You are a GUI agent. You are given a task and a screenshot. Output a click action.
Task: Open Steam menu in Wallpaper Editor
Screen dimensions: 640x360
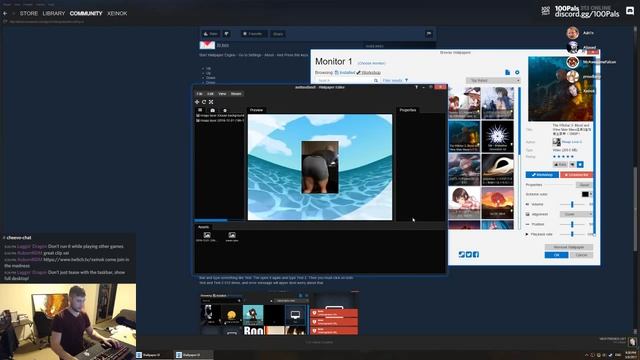click(236, 94)
